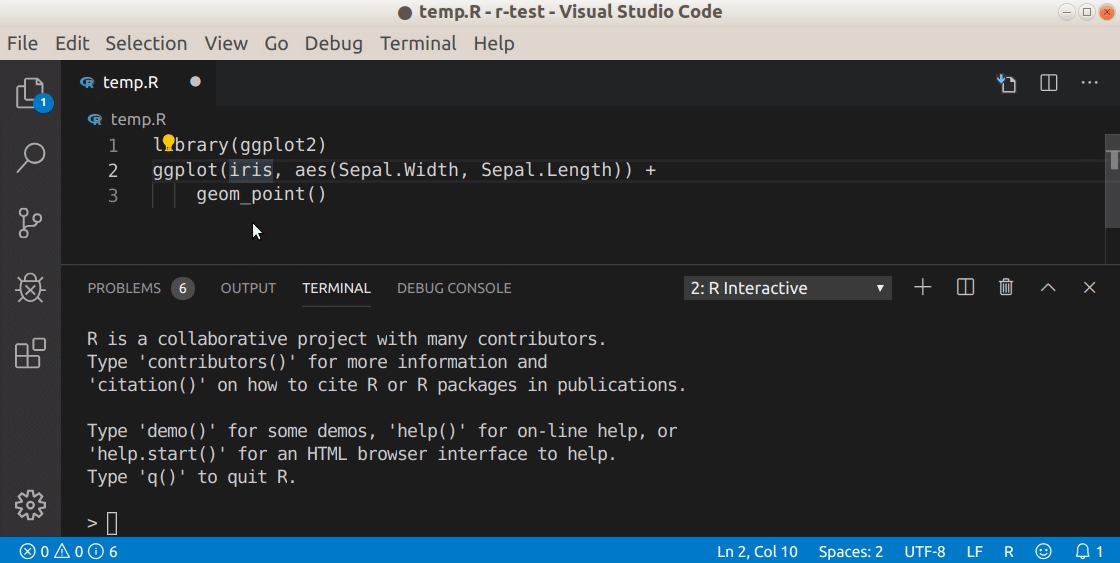Open the '2: R Interactive' terminal dropdown

[788, 288]
